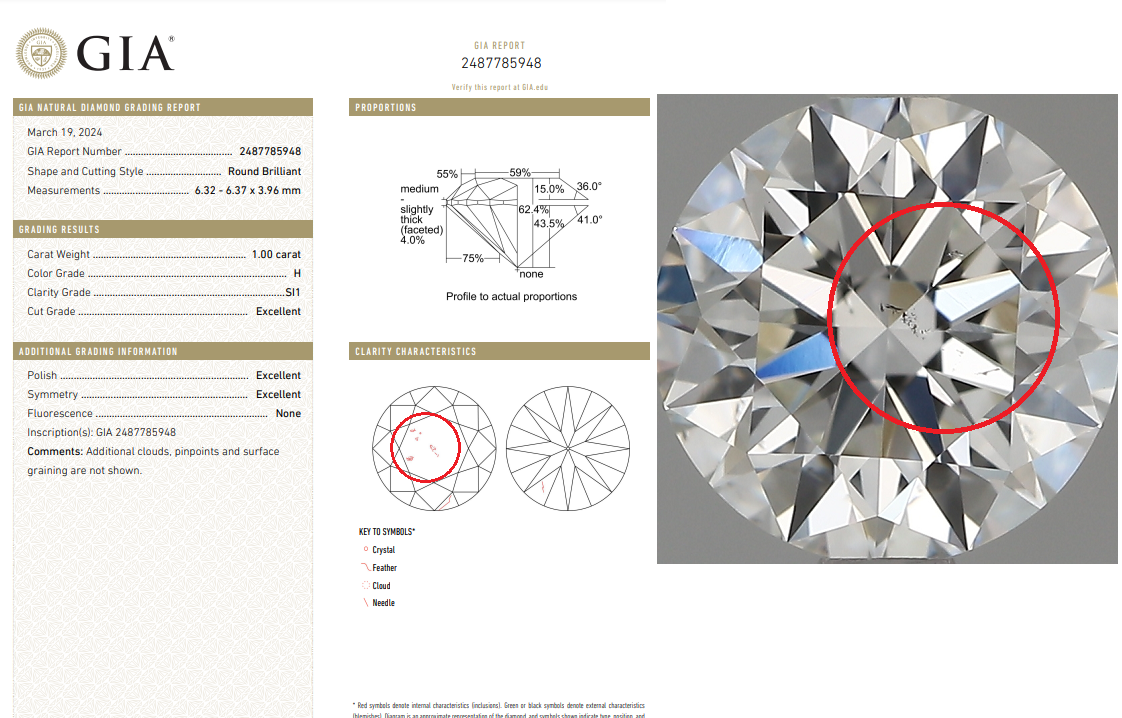Viewport: 1122px width, 718px height.
Task: Select the report number 2487785948 under GIA REPORT
Action: tap(501, 63)
